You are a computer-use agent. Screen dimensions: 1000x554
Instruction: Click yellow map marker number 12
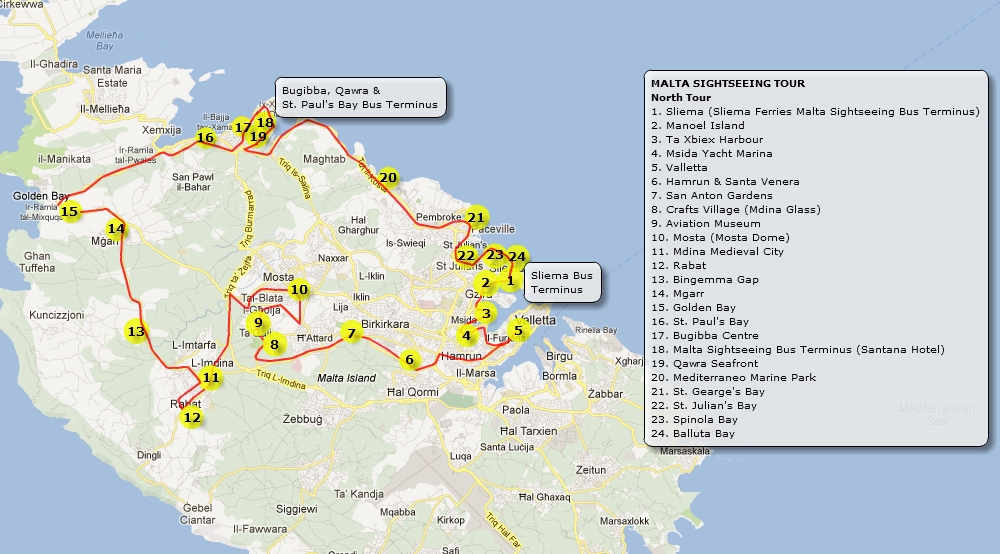pyautogui.click(x=192, y=418)
